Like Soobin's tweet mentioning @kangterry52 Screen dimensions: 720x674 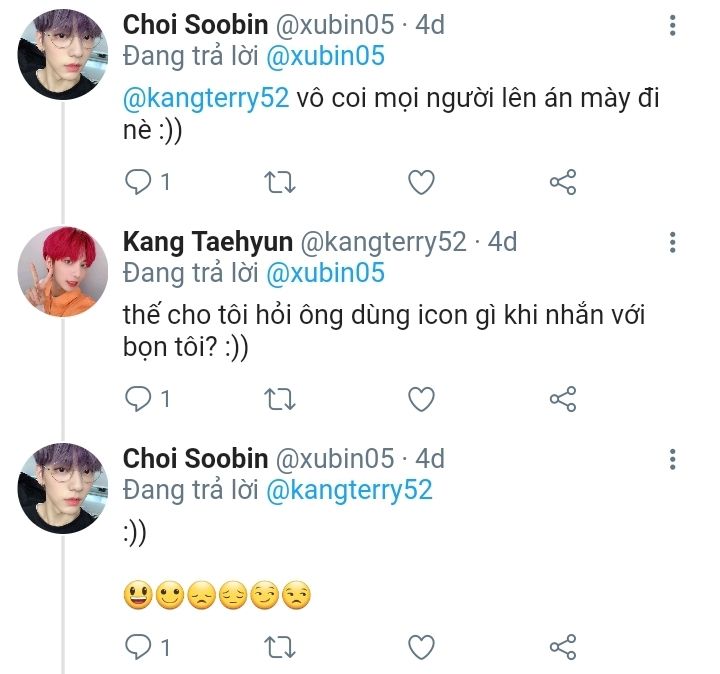point(422,182)
